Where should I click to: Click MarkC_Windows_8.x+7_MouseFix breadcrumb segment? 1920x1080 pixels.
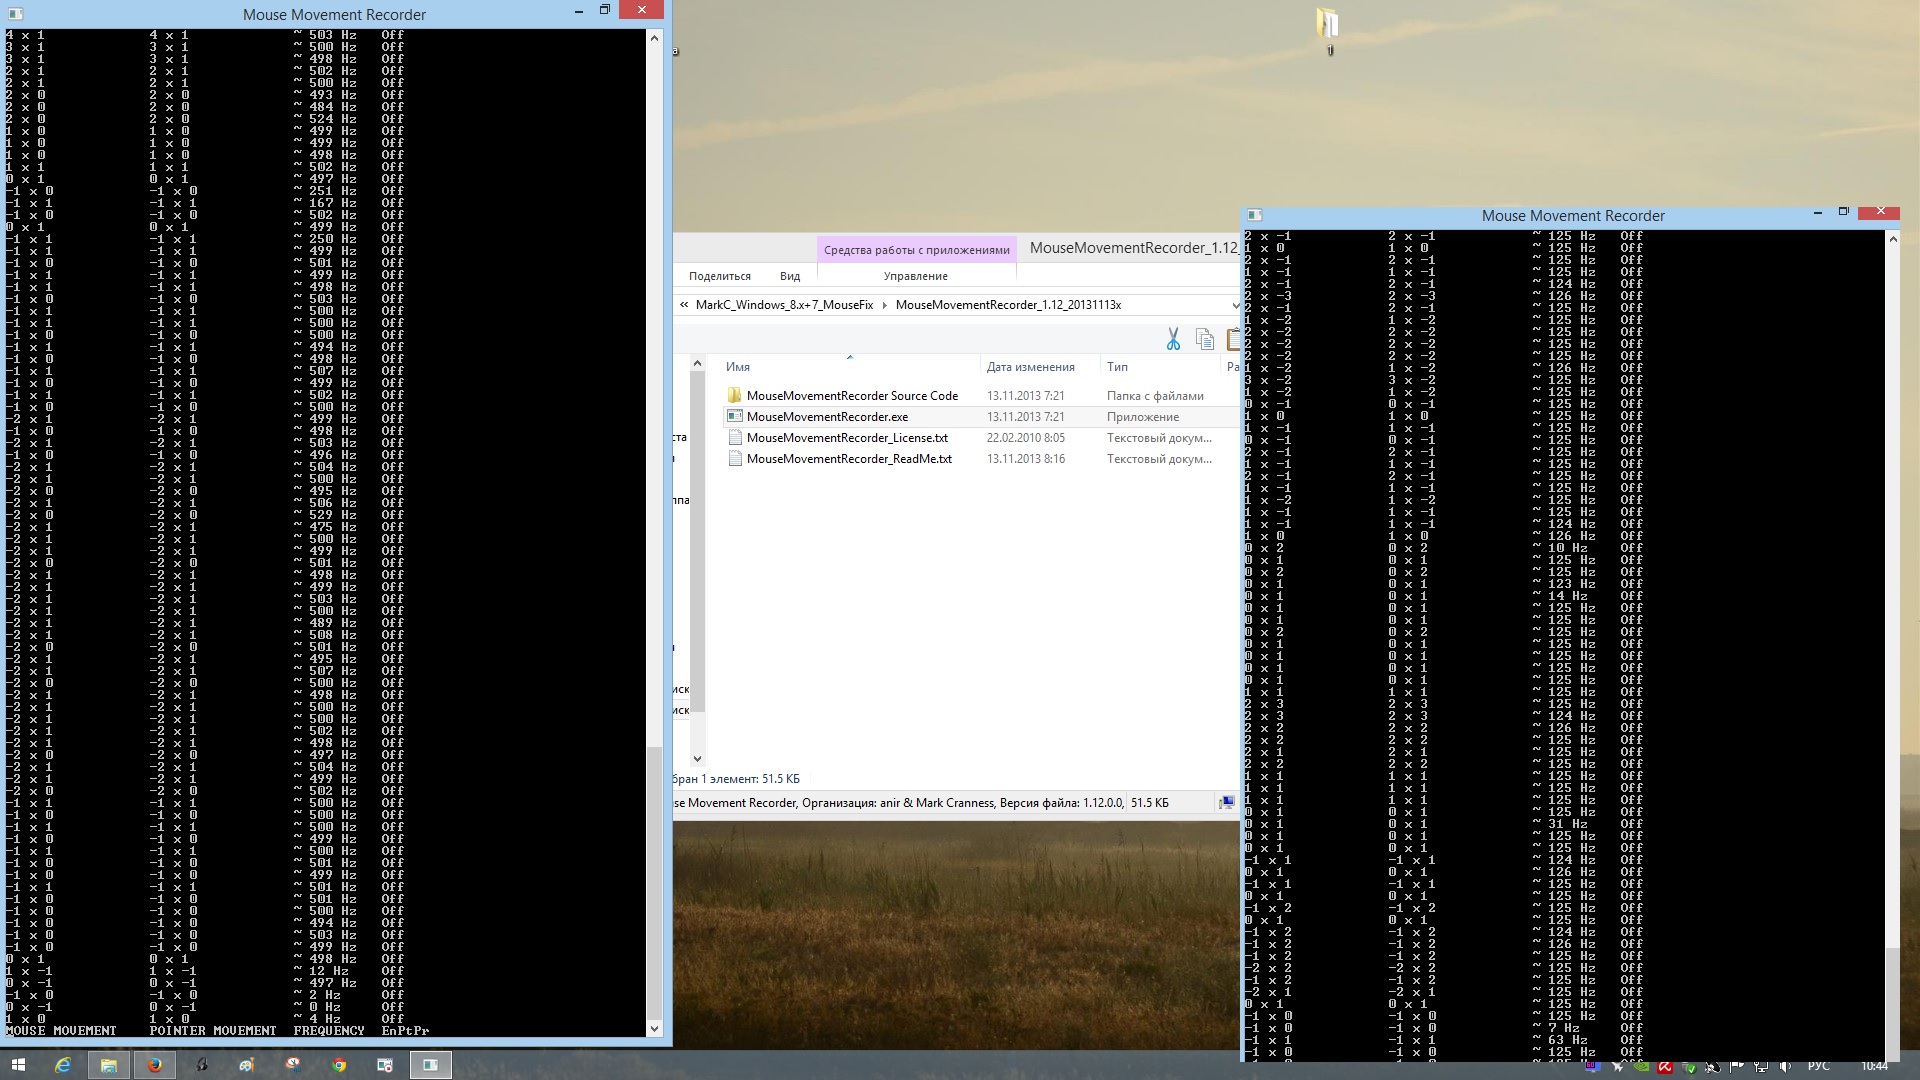(784, 305)
